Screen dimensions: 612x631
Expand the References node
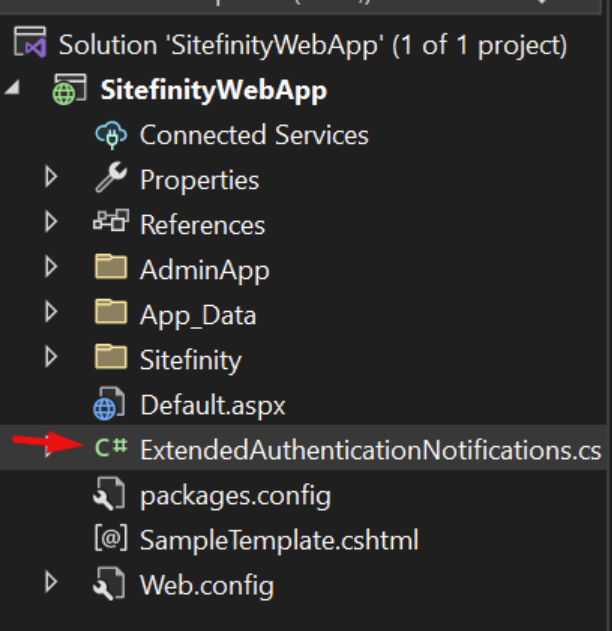tap(51, 222)
